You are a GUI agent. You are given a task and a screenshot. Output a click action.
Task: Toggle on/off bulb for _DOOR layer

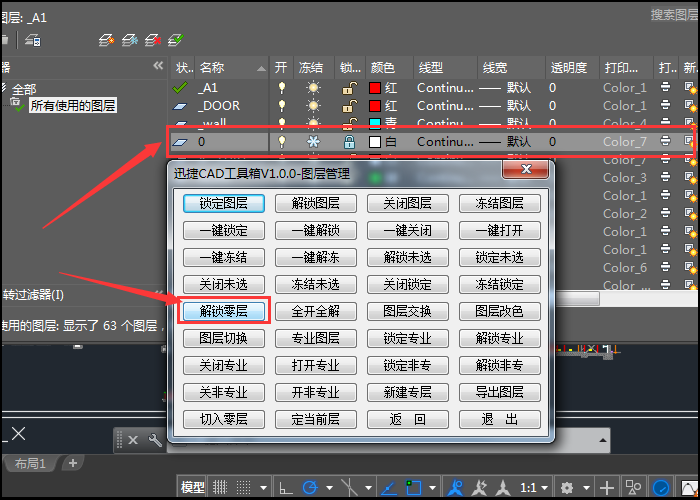coord(281,105)
